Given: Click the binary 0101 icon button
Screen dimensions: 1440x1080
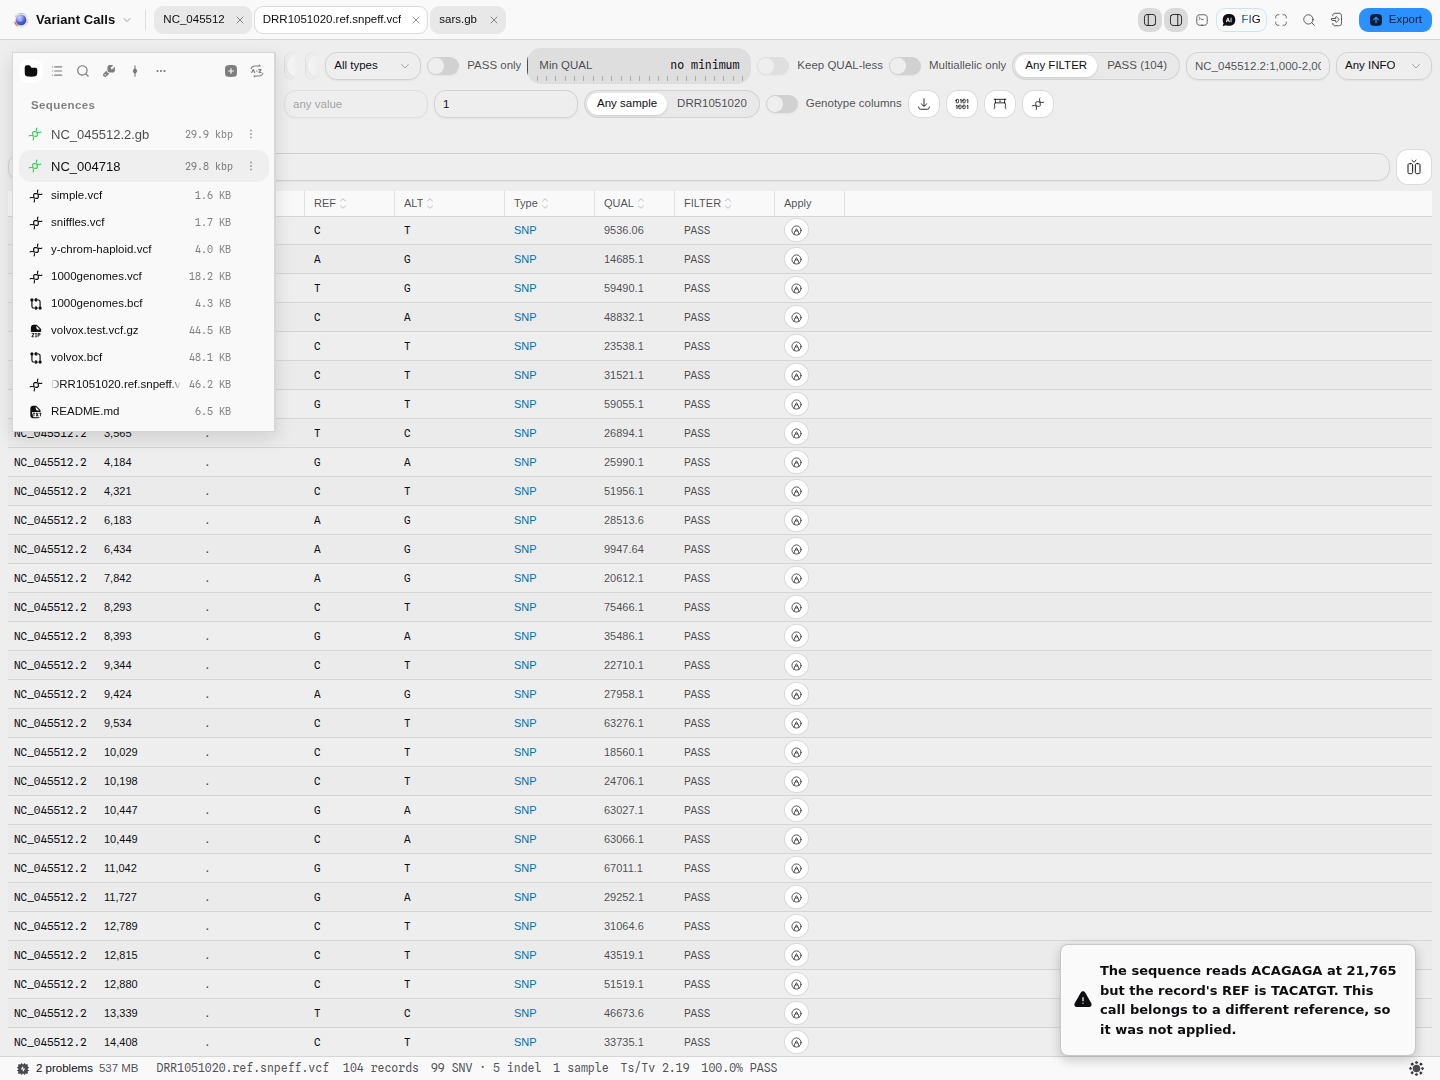Looking at the screenshot, I should pos(962,104).
